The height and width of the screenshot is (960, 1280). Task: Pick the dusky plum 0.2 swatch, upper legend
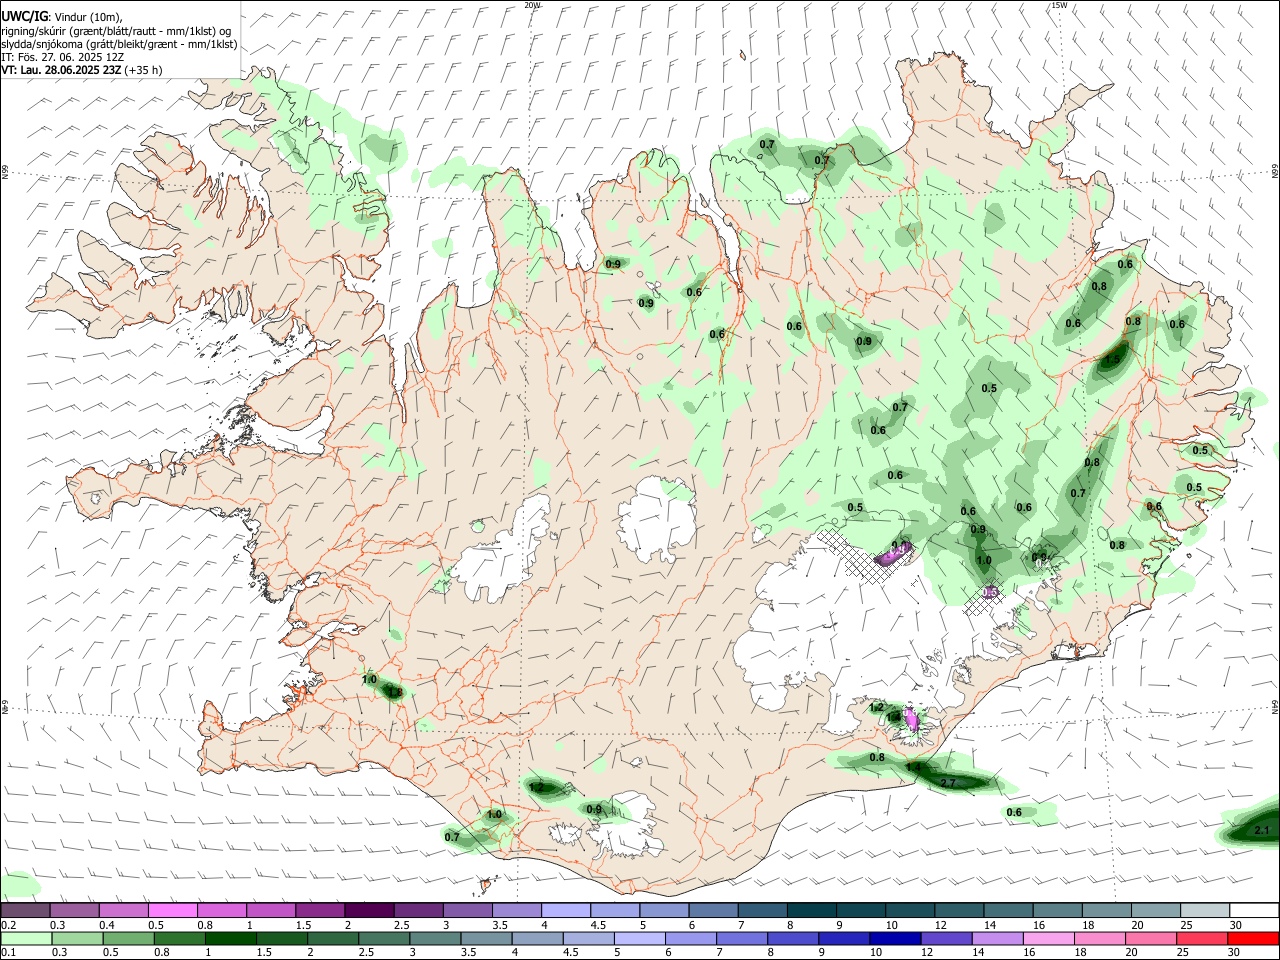pos(25,911)
